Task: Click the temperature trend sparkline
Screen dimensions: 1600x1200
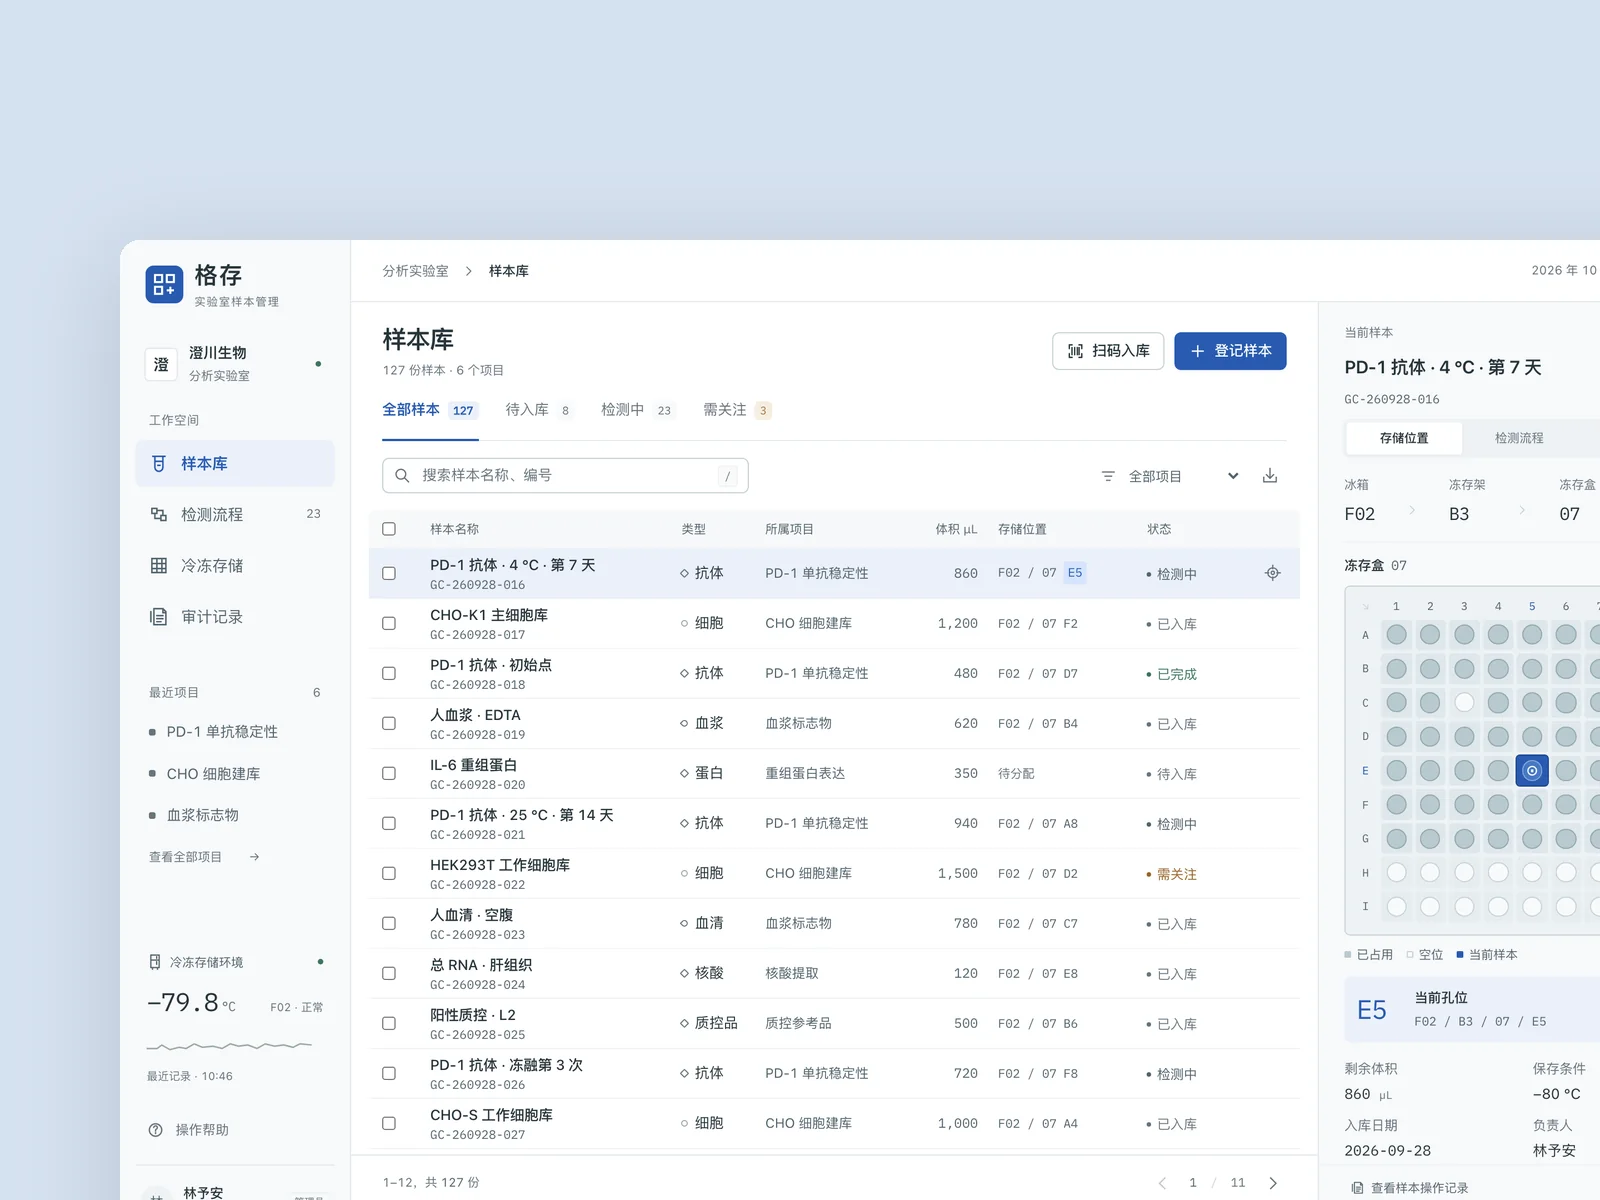Action: pos(230,1046)
